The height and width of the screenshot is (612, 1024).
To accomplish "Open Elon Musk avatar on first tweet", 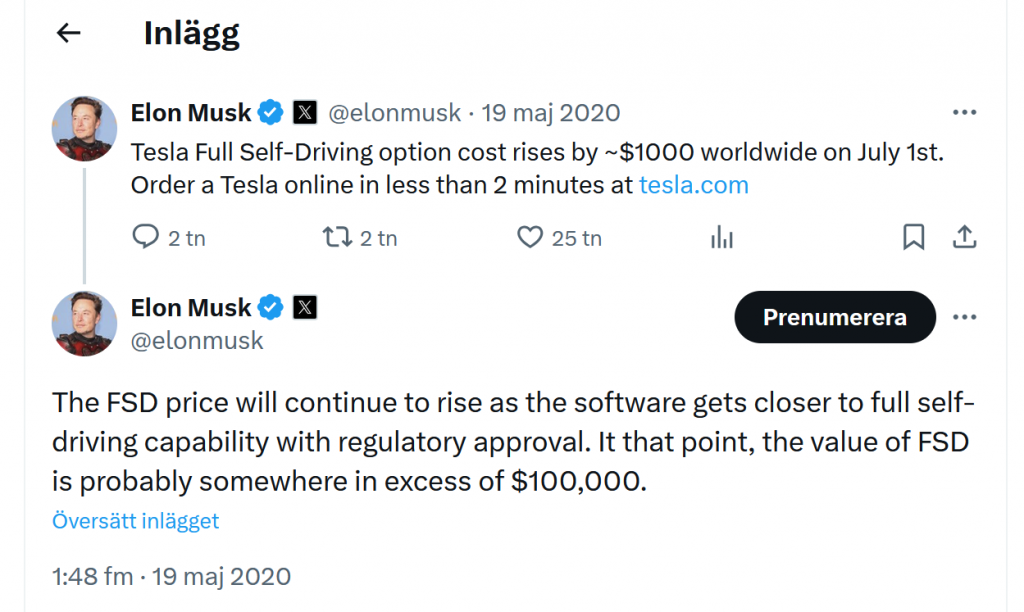I will [x=84, y=129].
